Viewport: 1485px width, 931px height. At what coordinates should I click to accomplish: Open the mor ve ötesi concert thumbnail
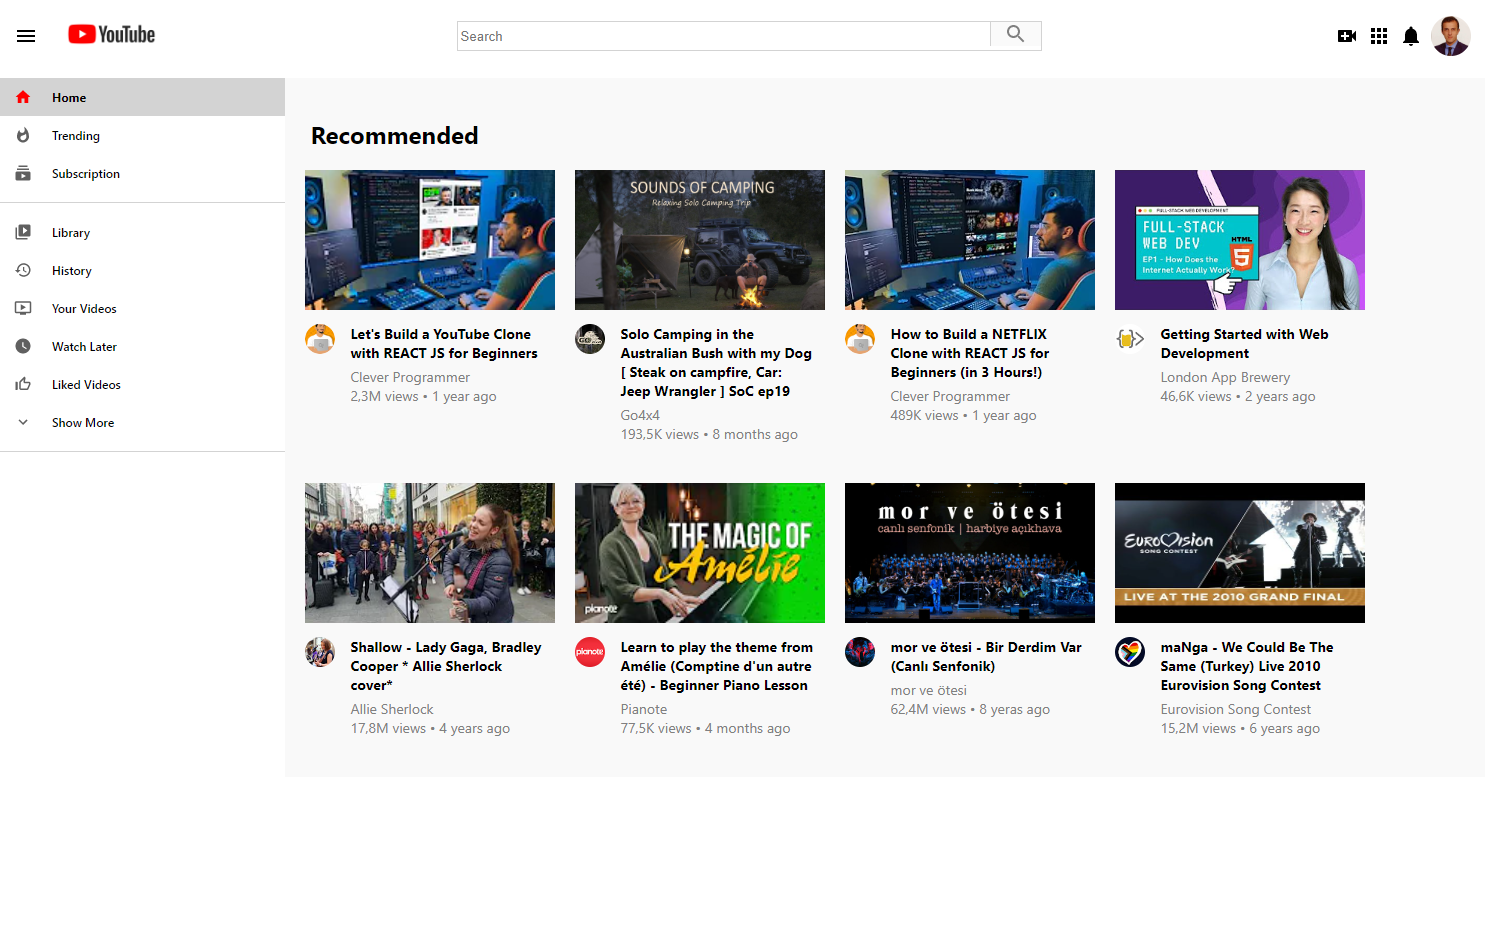970,553
